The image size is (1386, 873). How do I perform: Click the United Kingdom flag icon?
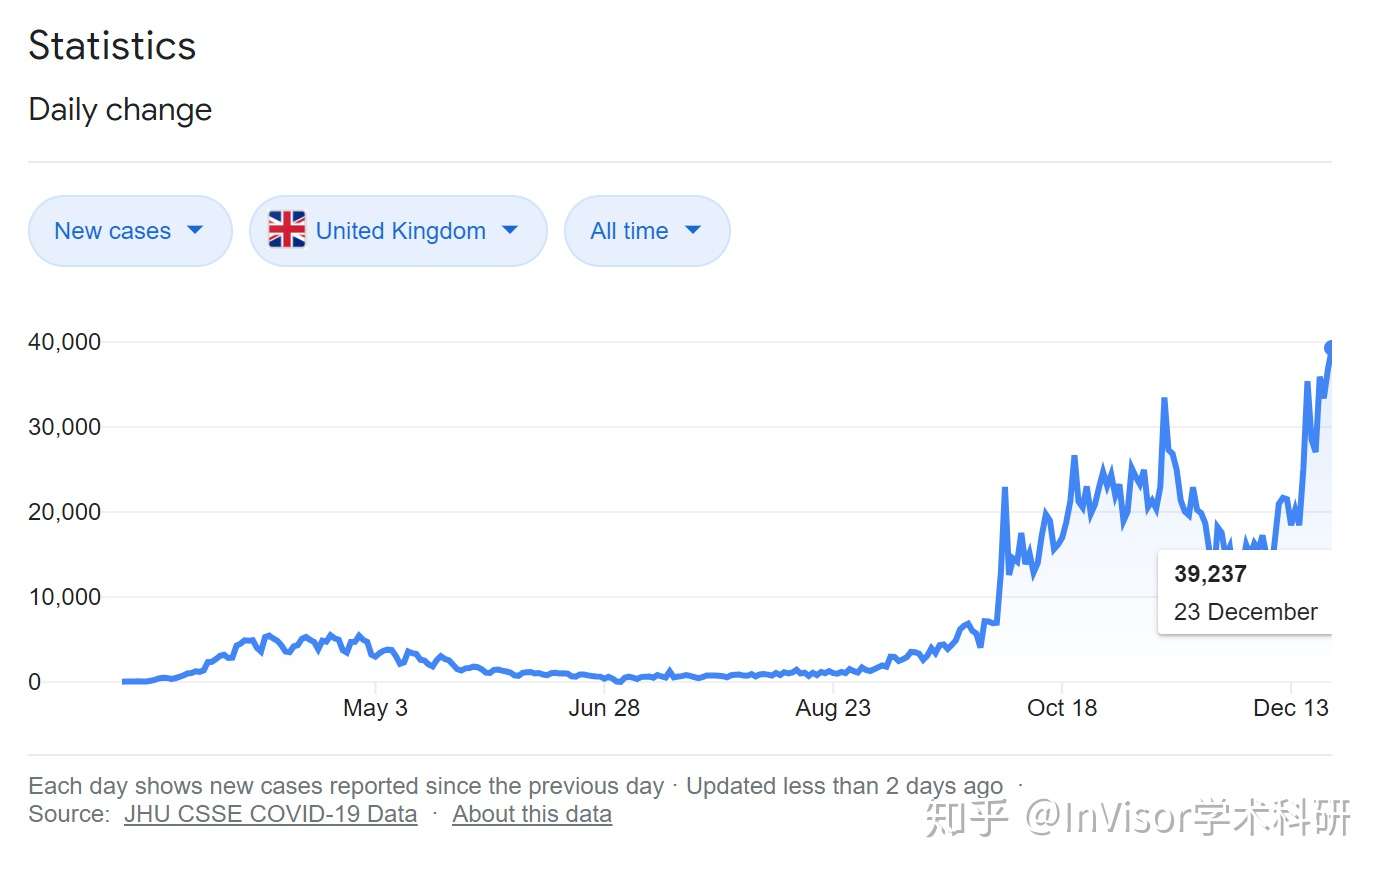point(287,230)
